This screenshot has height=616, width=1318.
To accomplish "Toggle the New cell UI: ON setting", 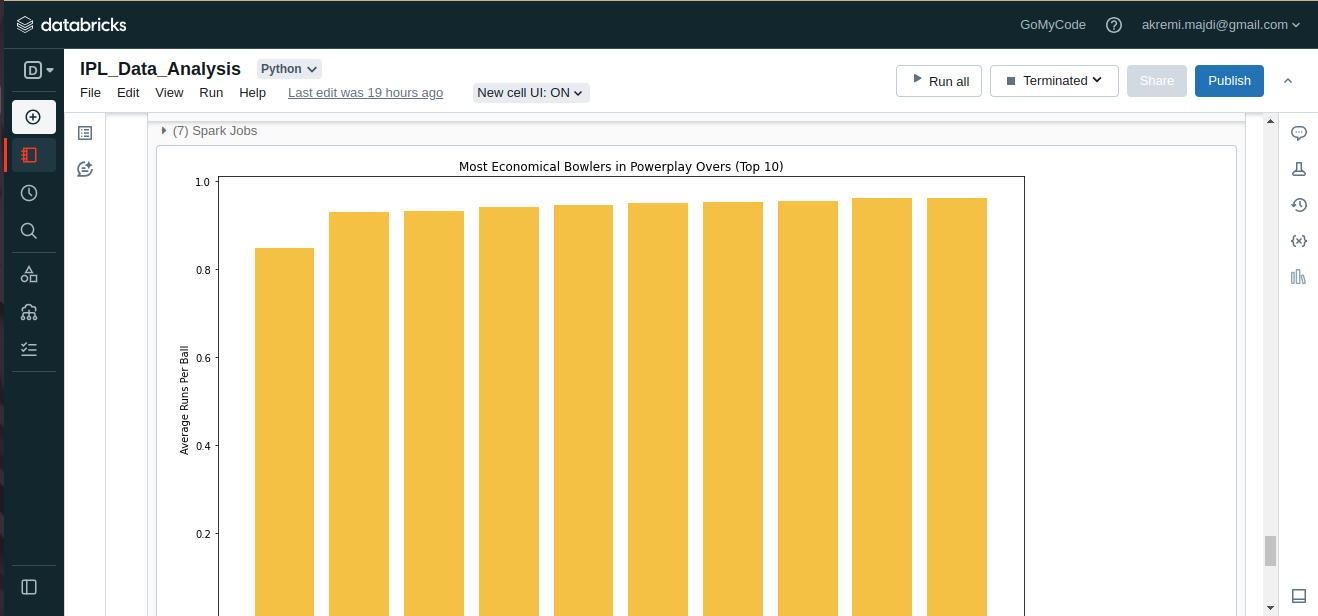I will click(531, 93).
